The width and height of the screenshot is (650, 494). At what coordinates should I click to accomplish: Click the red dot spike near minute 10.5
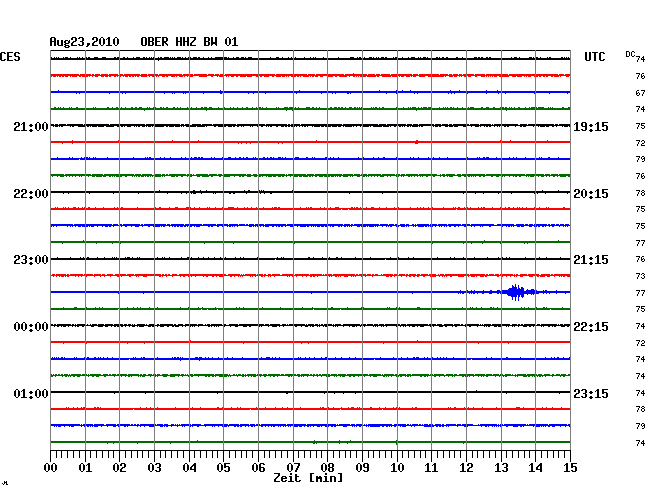[x=417, y=142]
